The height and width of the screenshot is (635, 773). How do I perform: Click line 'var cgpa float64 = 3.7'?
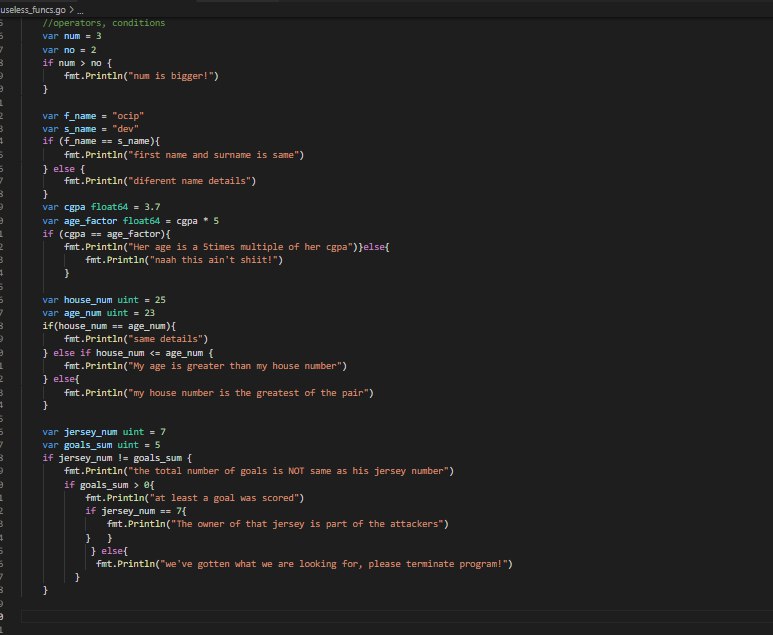(x=101, y=207)
